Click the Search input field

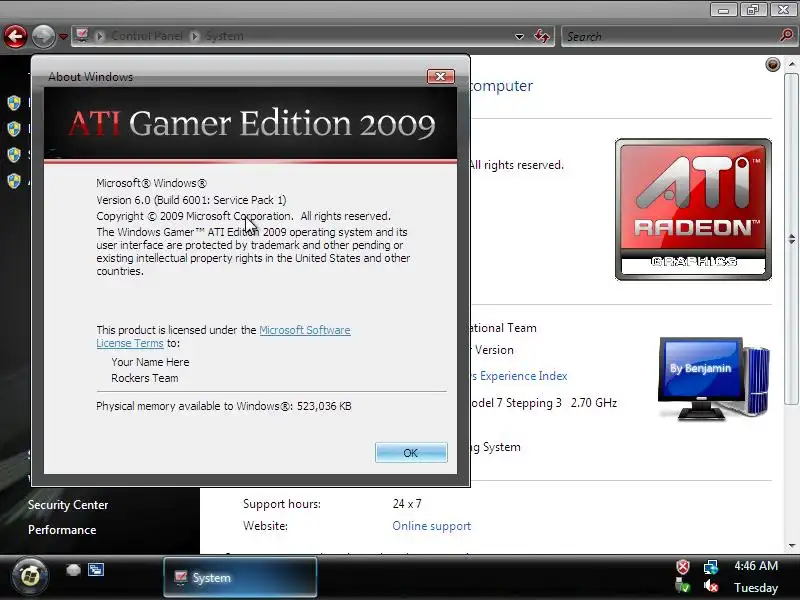pyautogui.click(x=670, y=37)
